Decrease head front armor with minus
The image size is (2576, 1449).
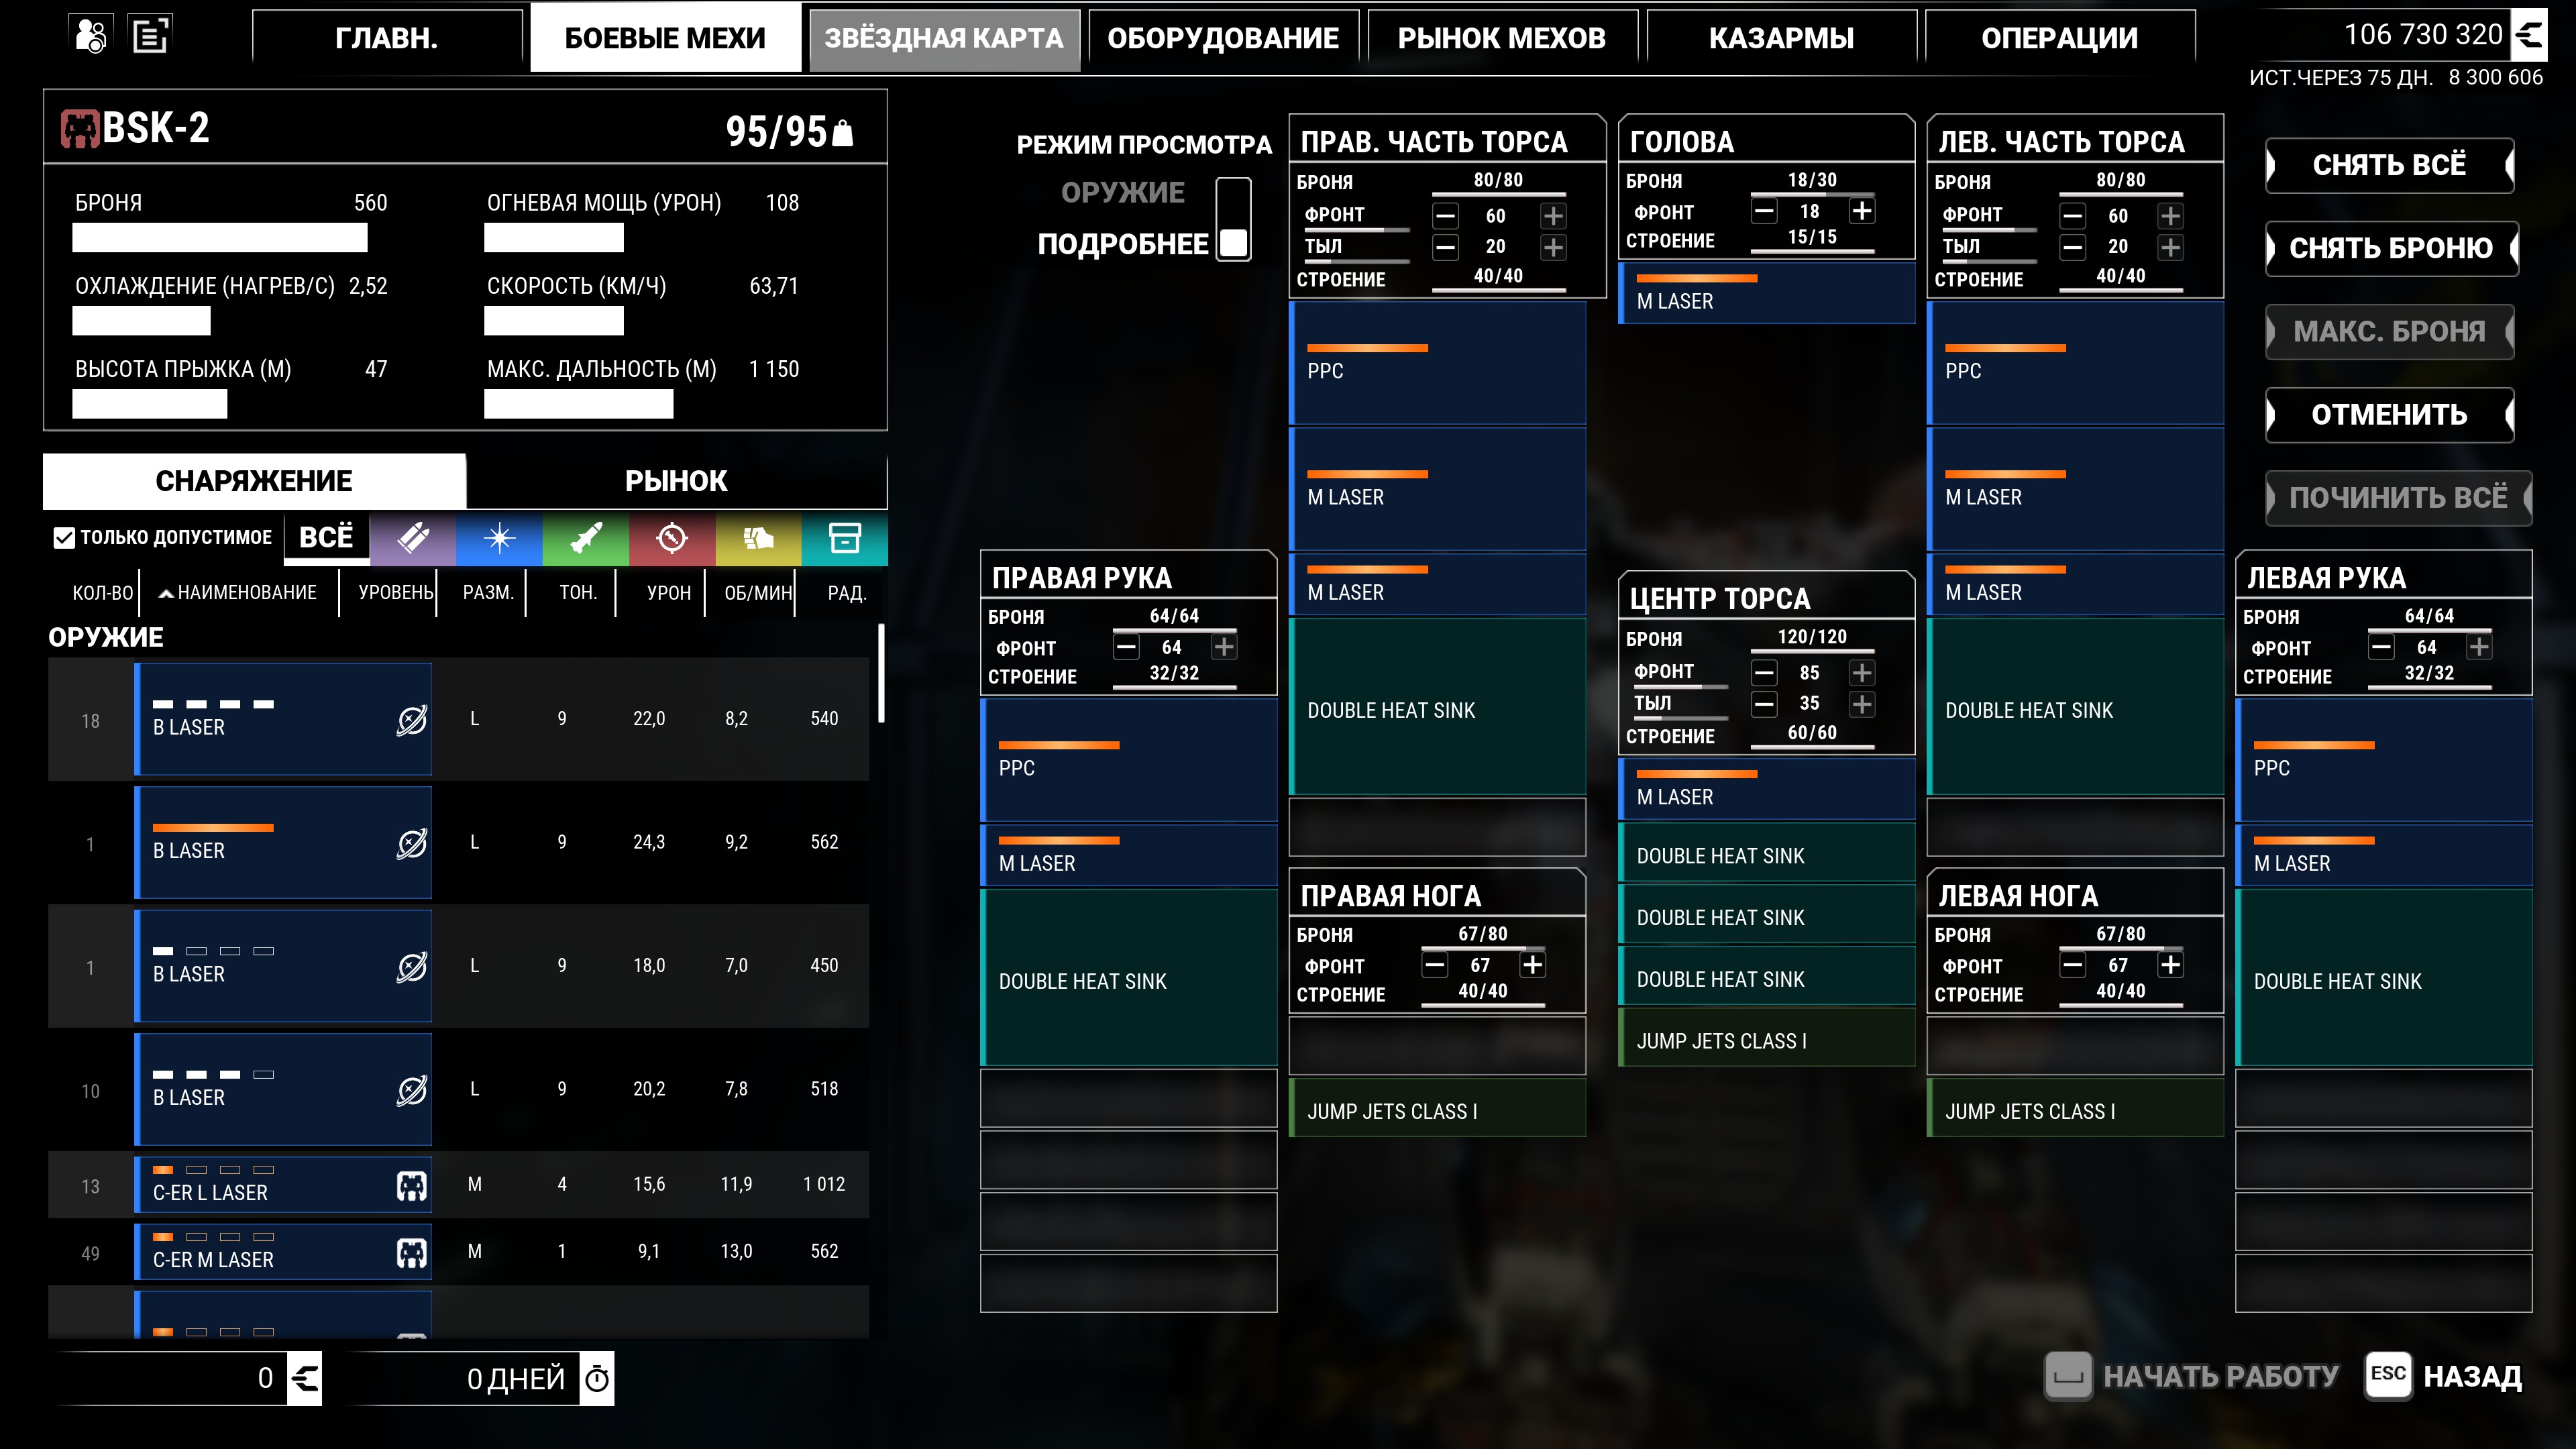tap(1764, 211)
